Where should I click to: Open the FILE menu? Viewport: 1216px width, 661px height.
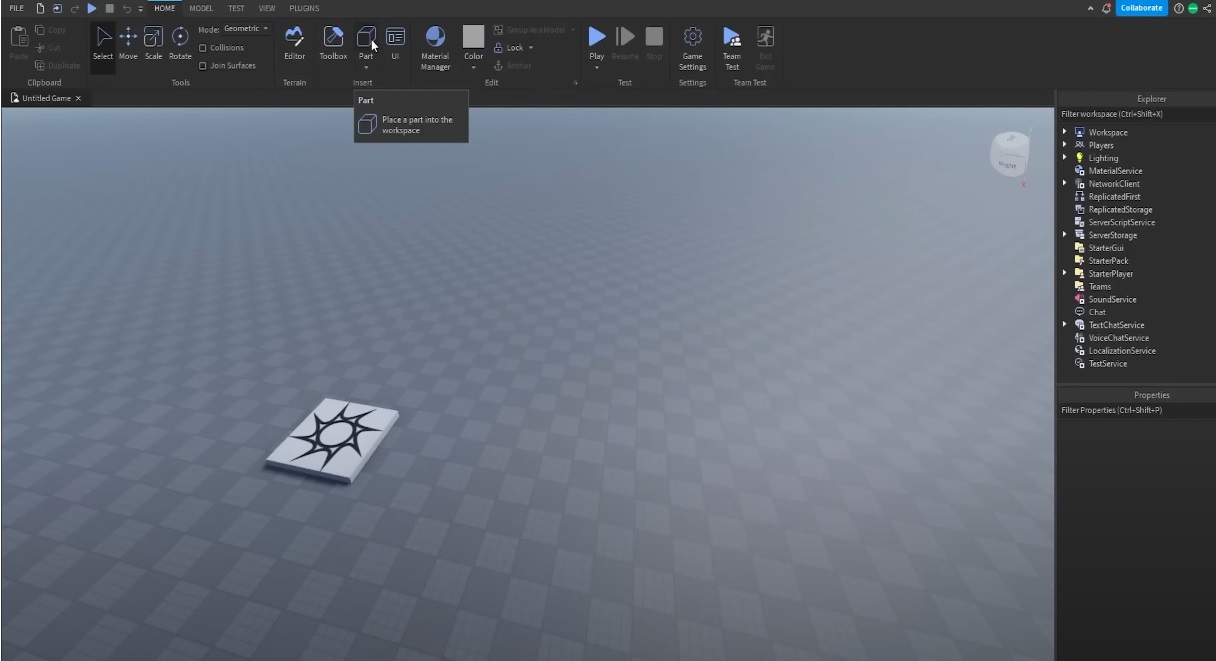pos(16,8)
